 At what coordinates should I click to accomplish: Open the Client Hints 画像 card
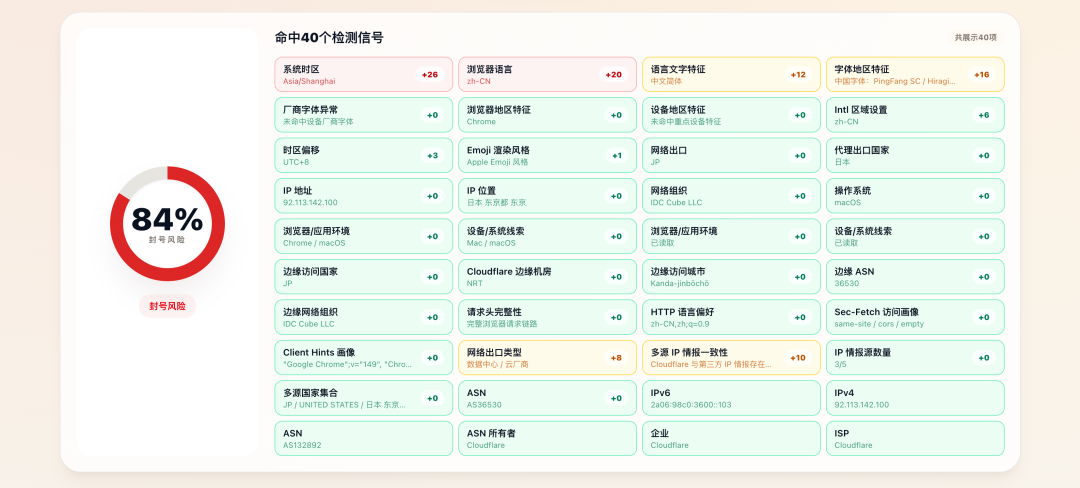tap(364, 358)
